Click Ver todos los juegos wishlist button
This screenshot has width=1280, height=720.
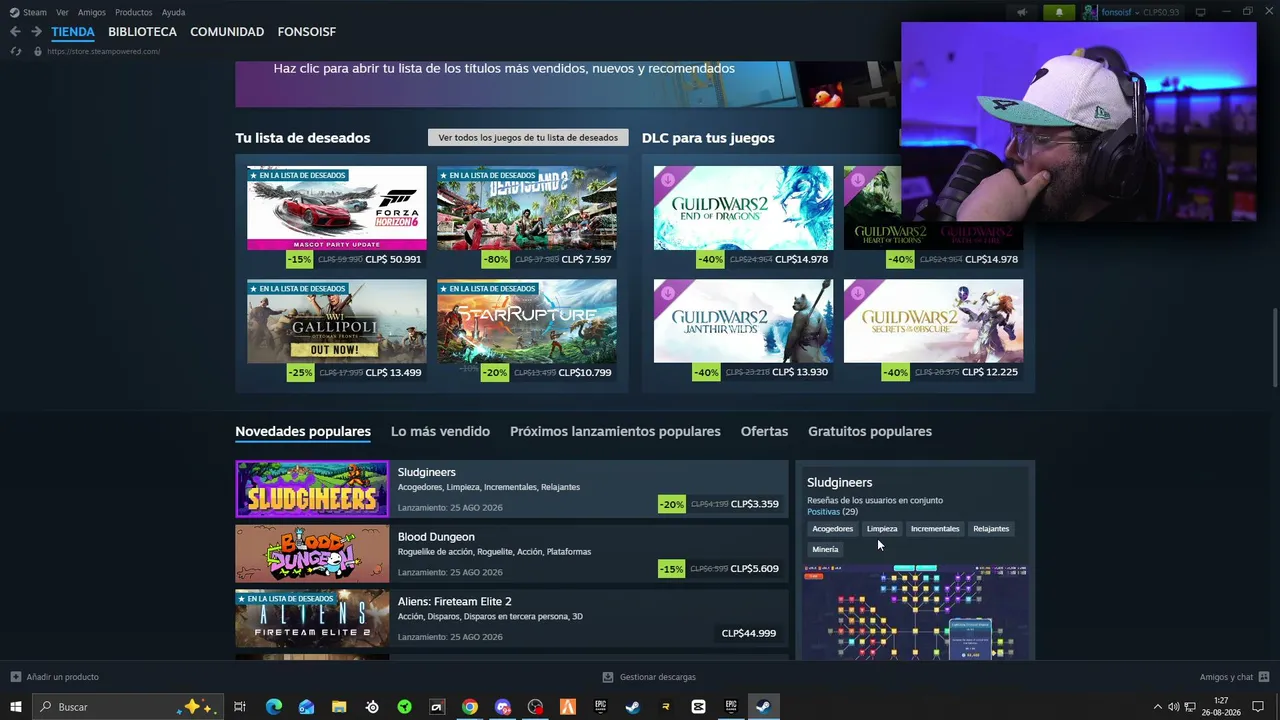click(x=528, y=137)
